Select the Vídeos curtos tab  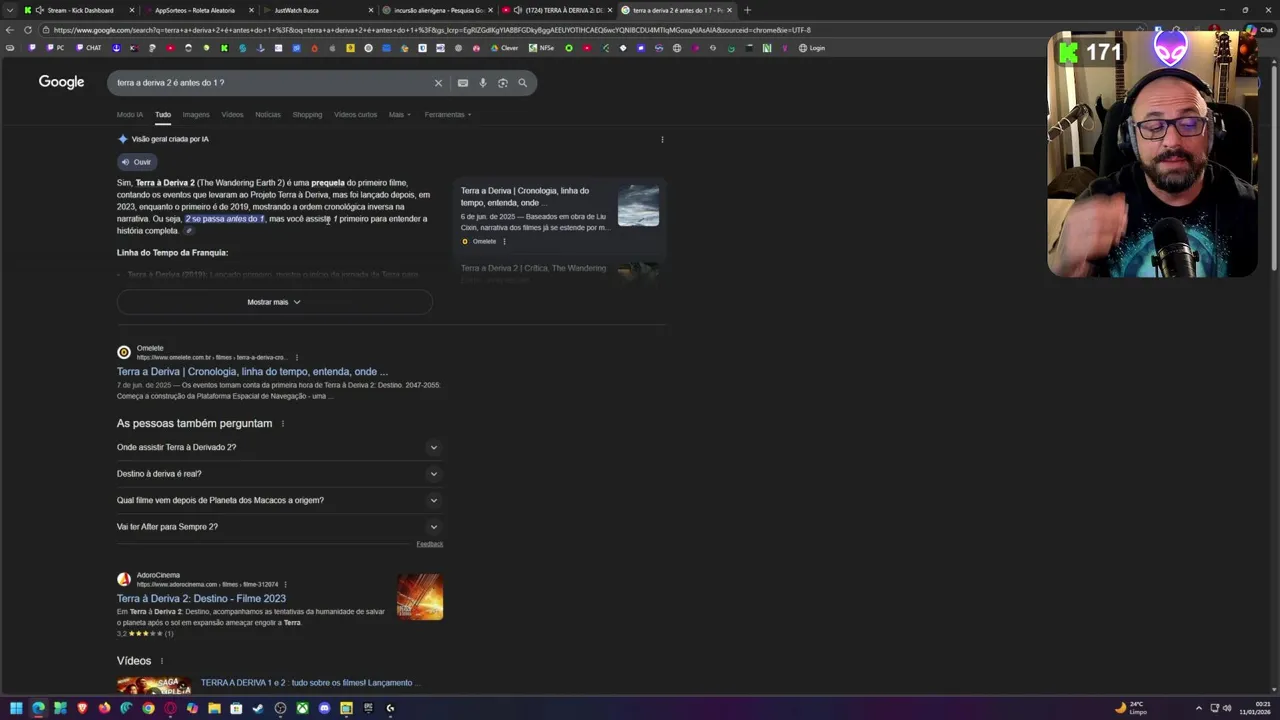click(x=356, y=114)
